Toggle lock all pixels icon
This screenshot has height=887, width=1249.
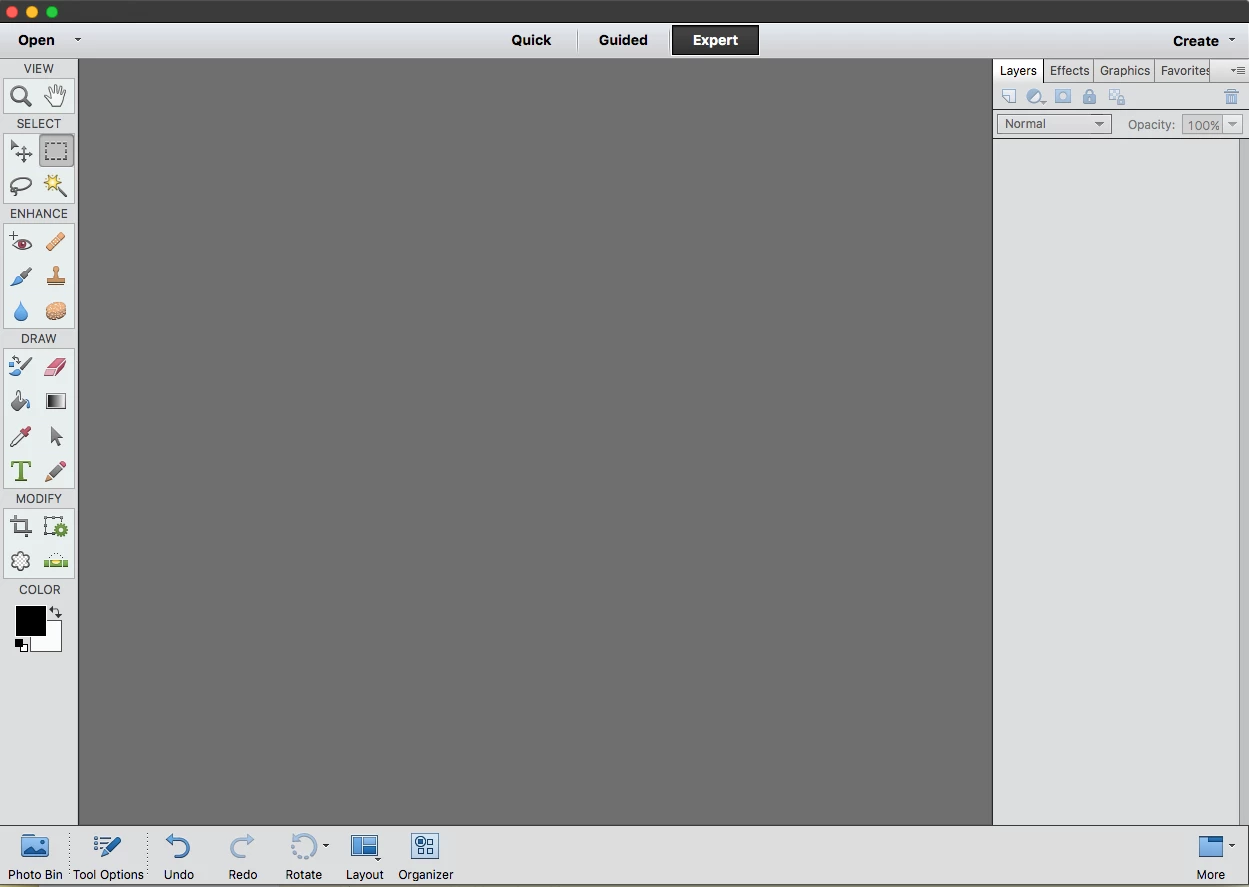(1089, 97)
